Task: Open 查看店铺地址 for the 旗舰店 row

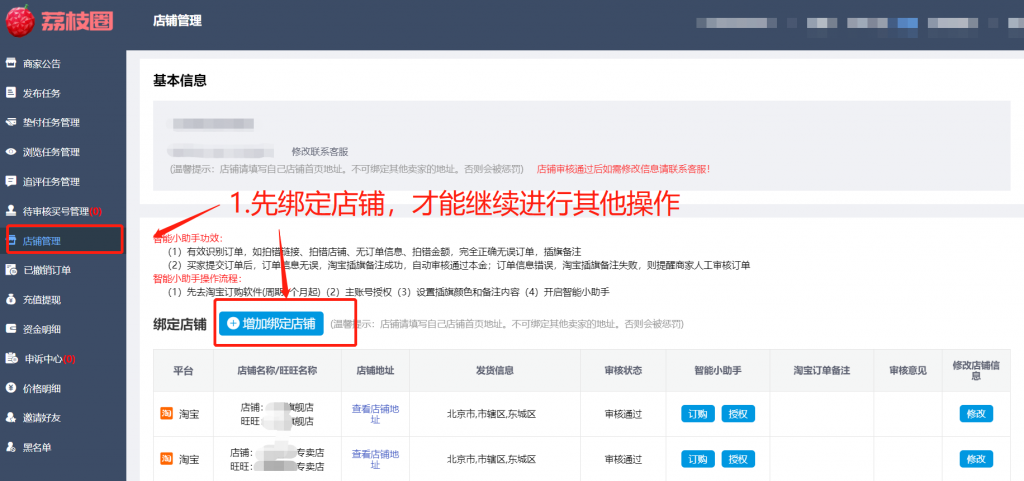Action: pyautogui.click(x=376, y=414)
